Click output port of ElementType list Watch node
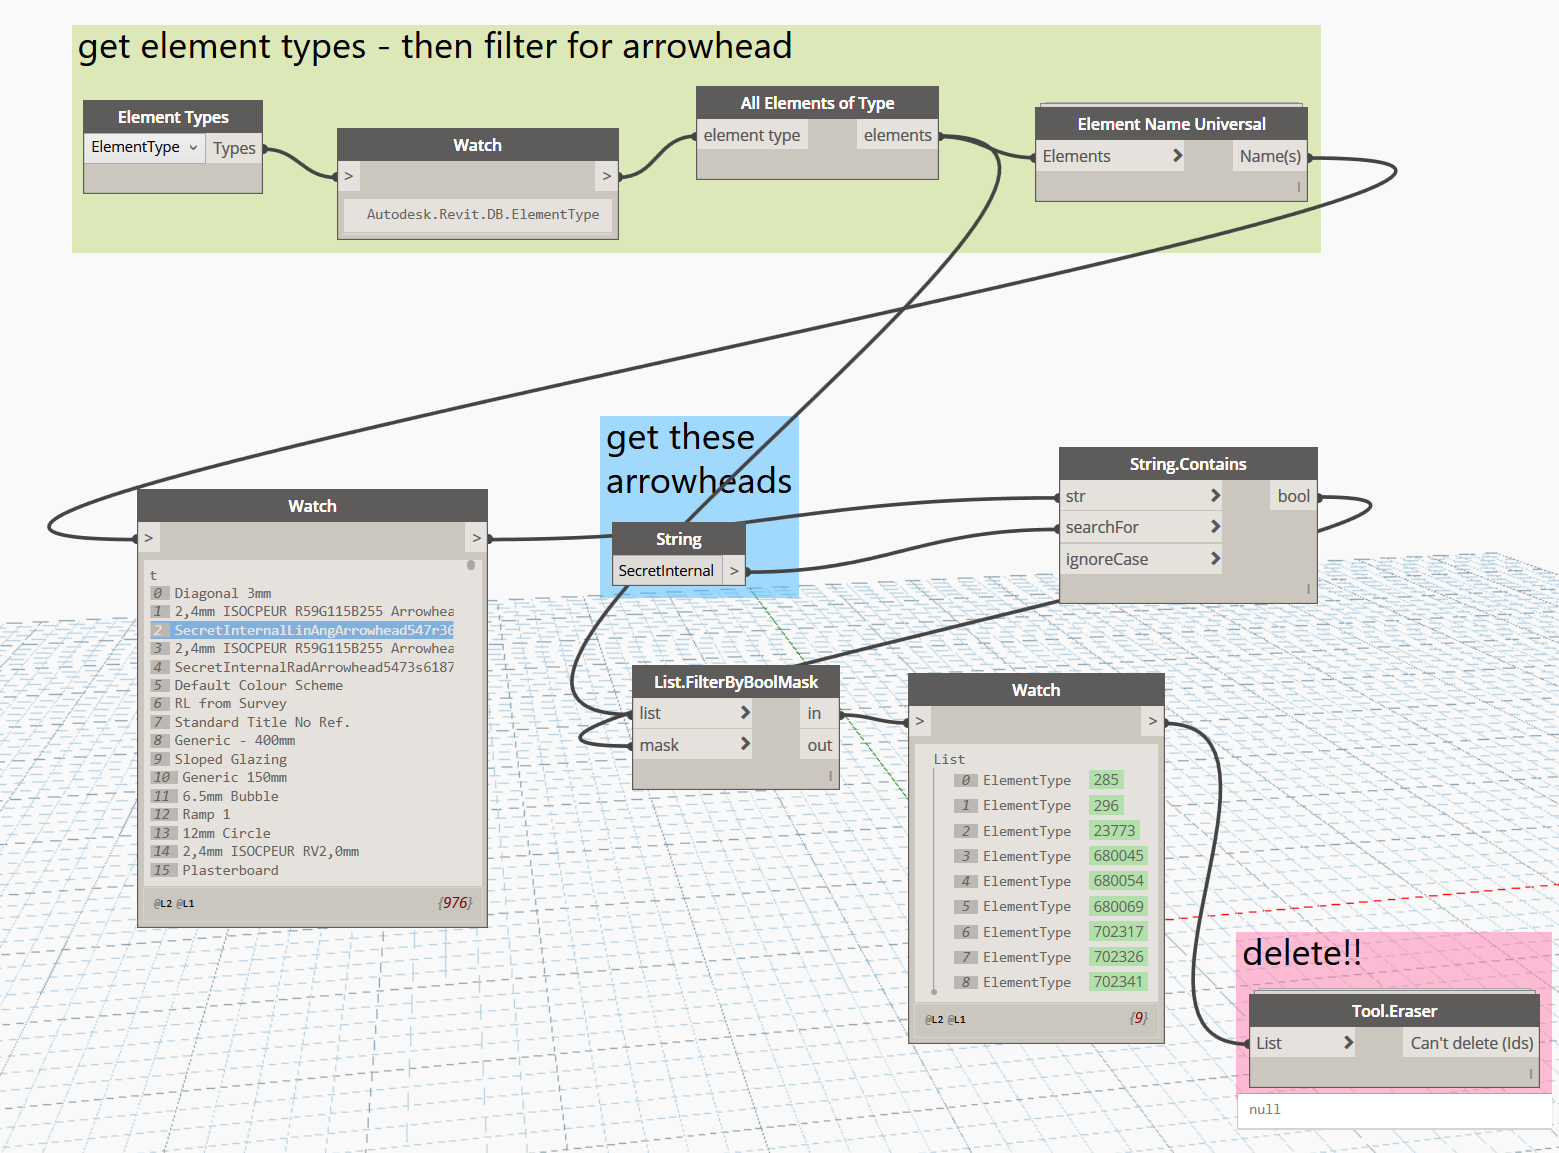Viewport: 1559px width, 1153px height. coord(1152,721)
